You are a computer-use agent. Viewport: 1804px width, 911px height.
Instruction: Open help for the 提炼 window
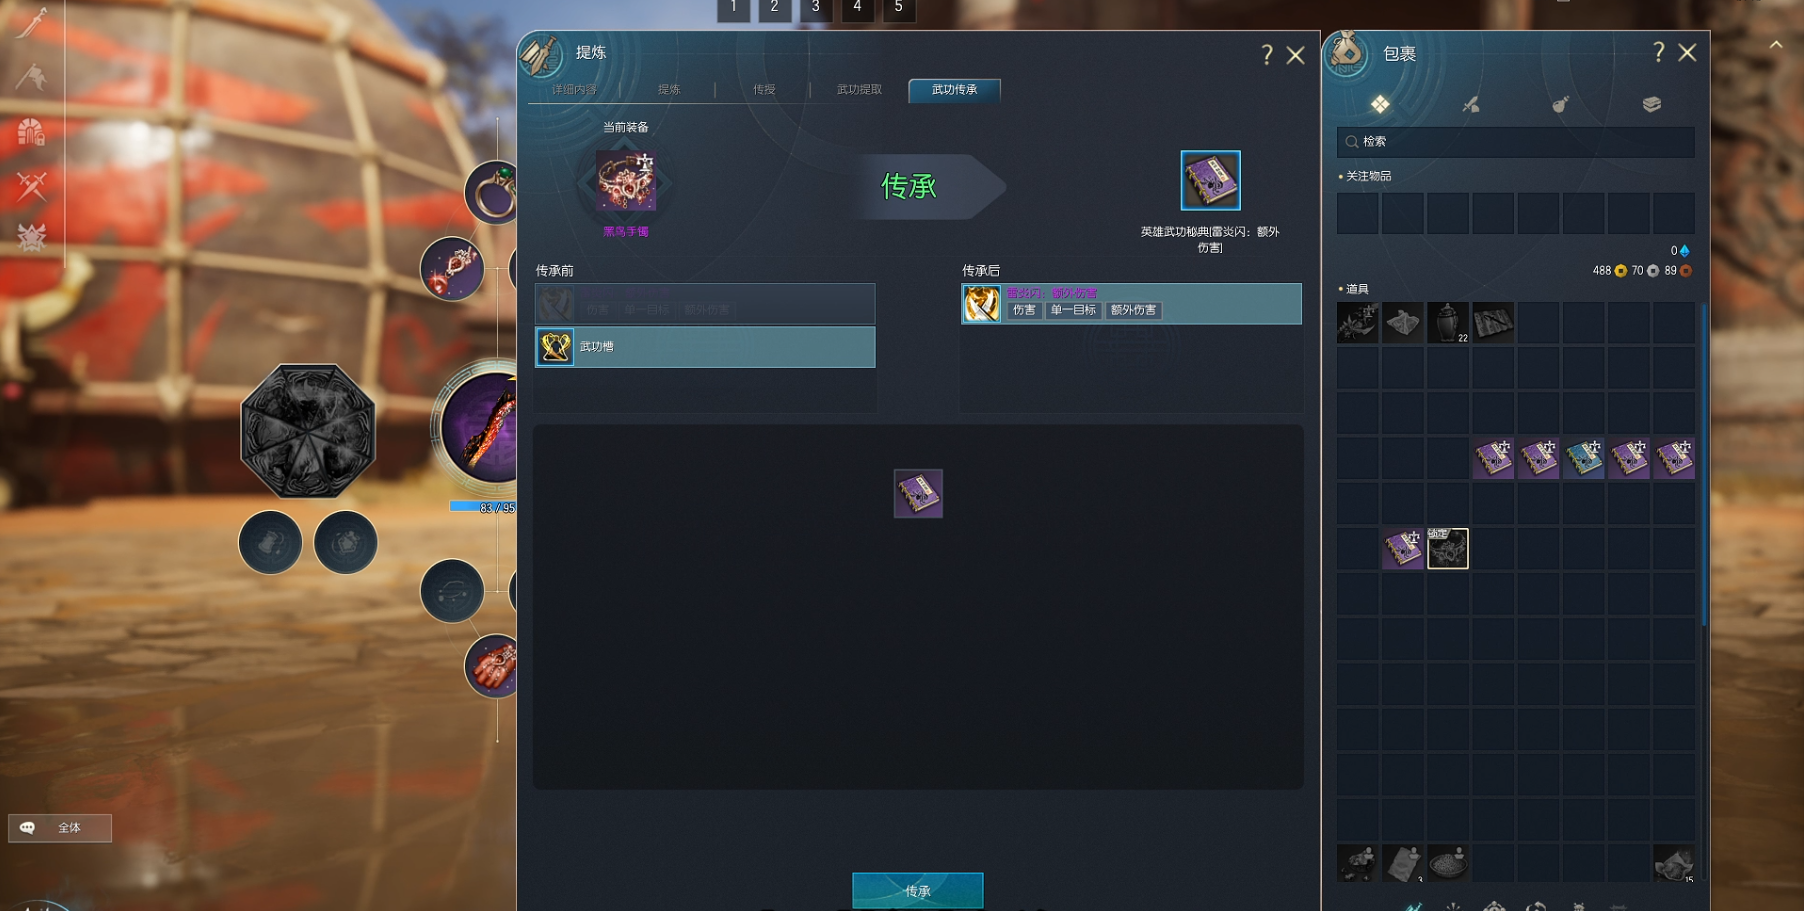[1266, 55]
